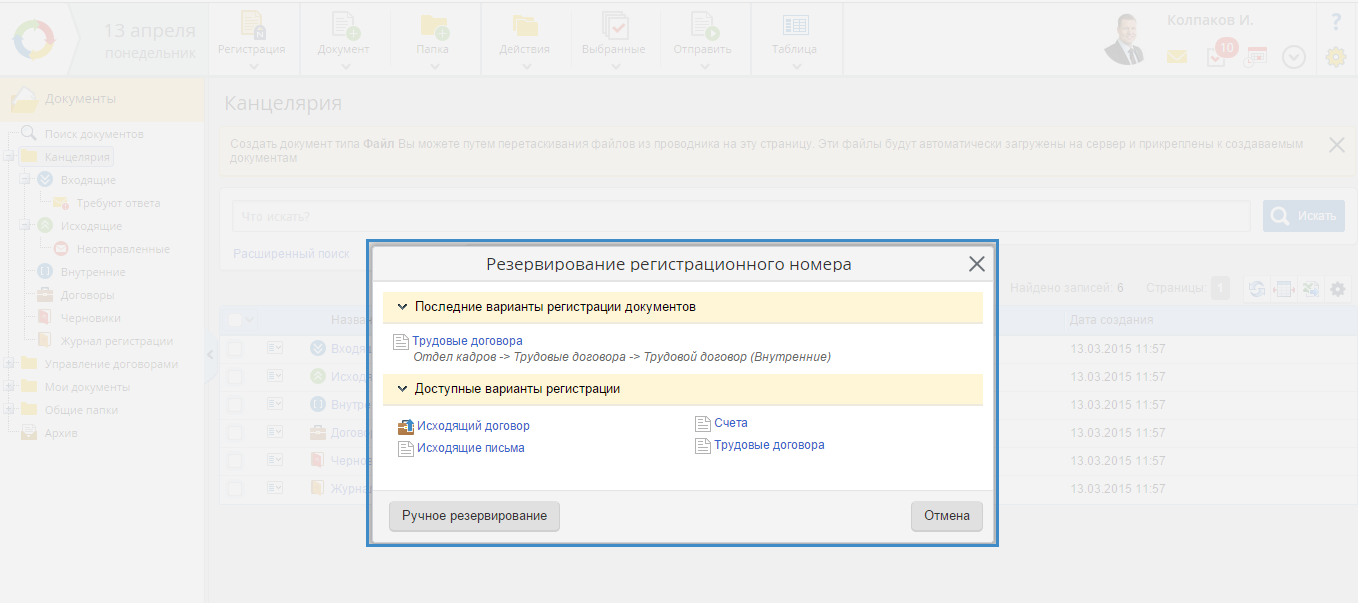This screenshot has height=603, width=1358.
Task: Select the 'Исходящий договор' registration option
Action: pos(472,426)
